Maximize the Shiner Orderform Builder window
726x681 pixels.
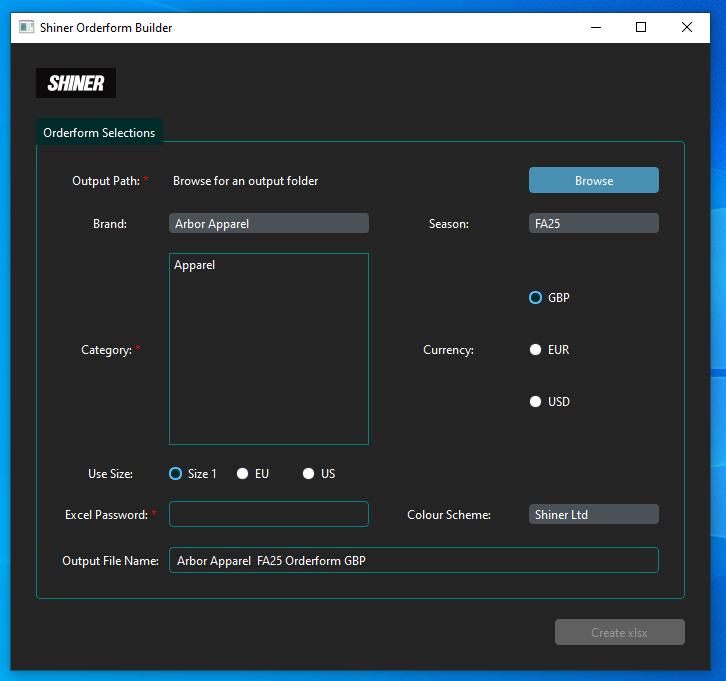tap(641, 28)
